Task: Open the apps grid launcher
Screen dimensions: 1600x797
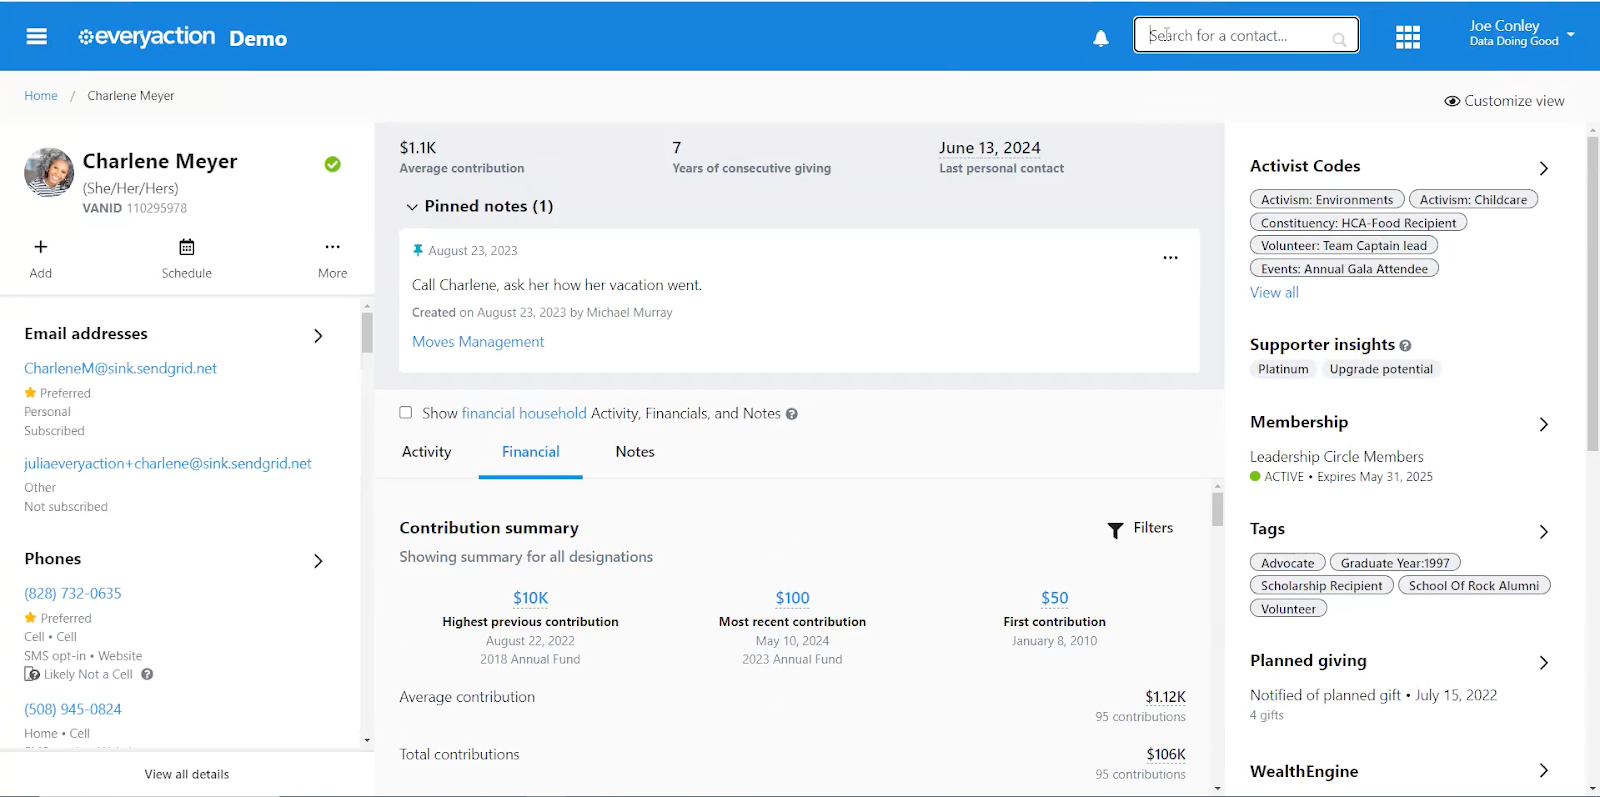Action: (x=1407, y=37)
